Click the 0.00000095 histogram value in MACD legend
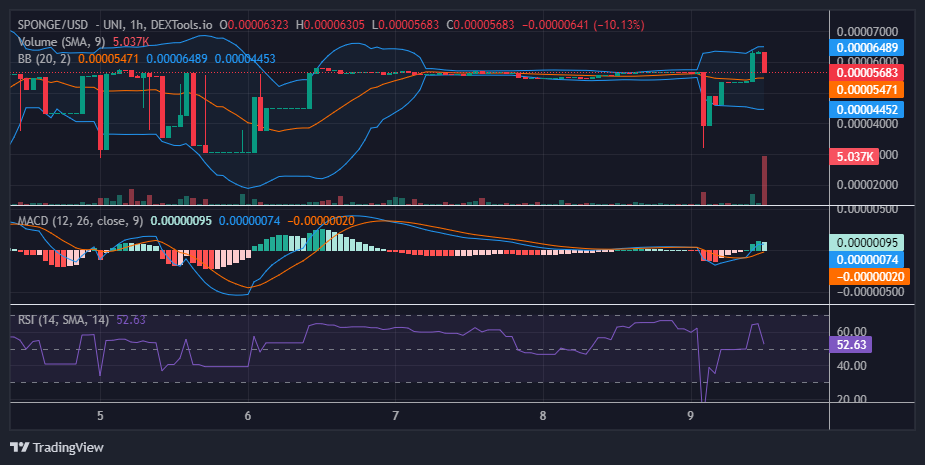The width and height of the screenshot is (925, 465). [x=181, y=221]
